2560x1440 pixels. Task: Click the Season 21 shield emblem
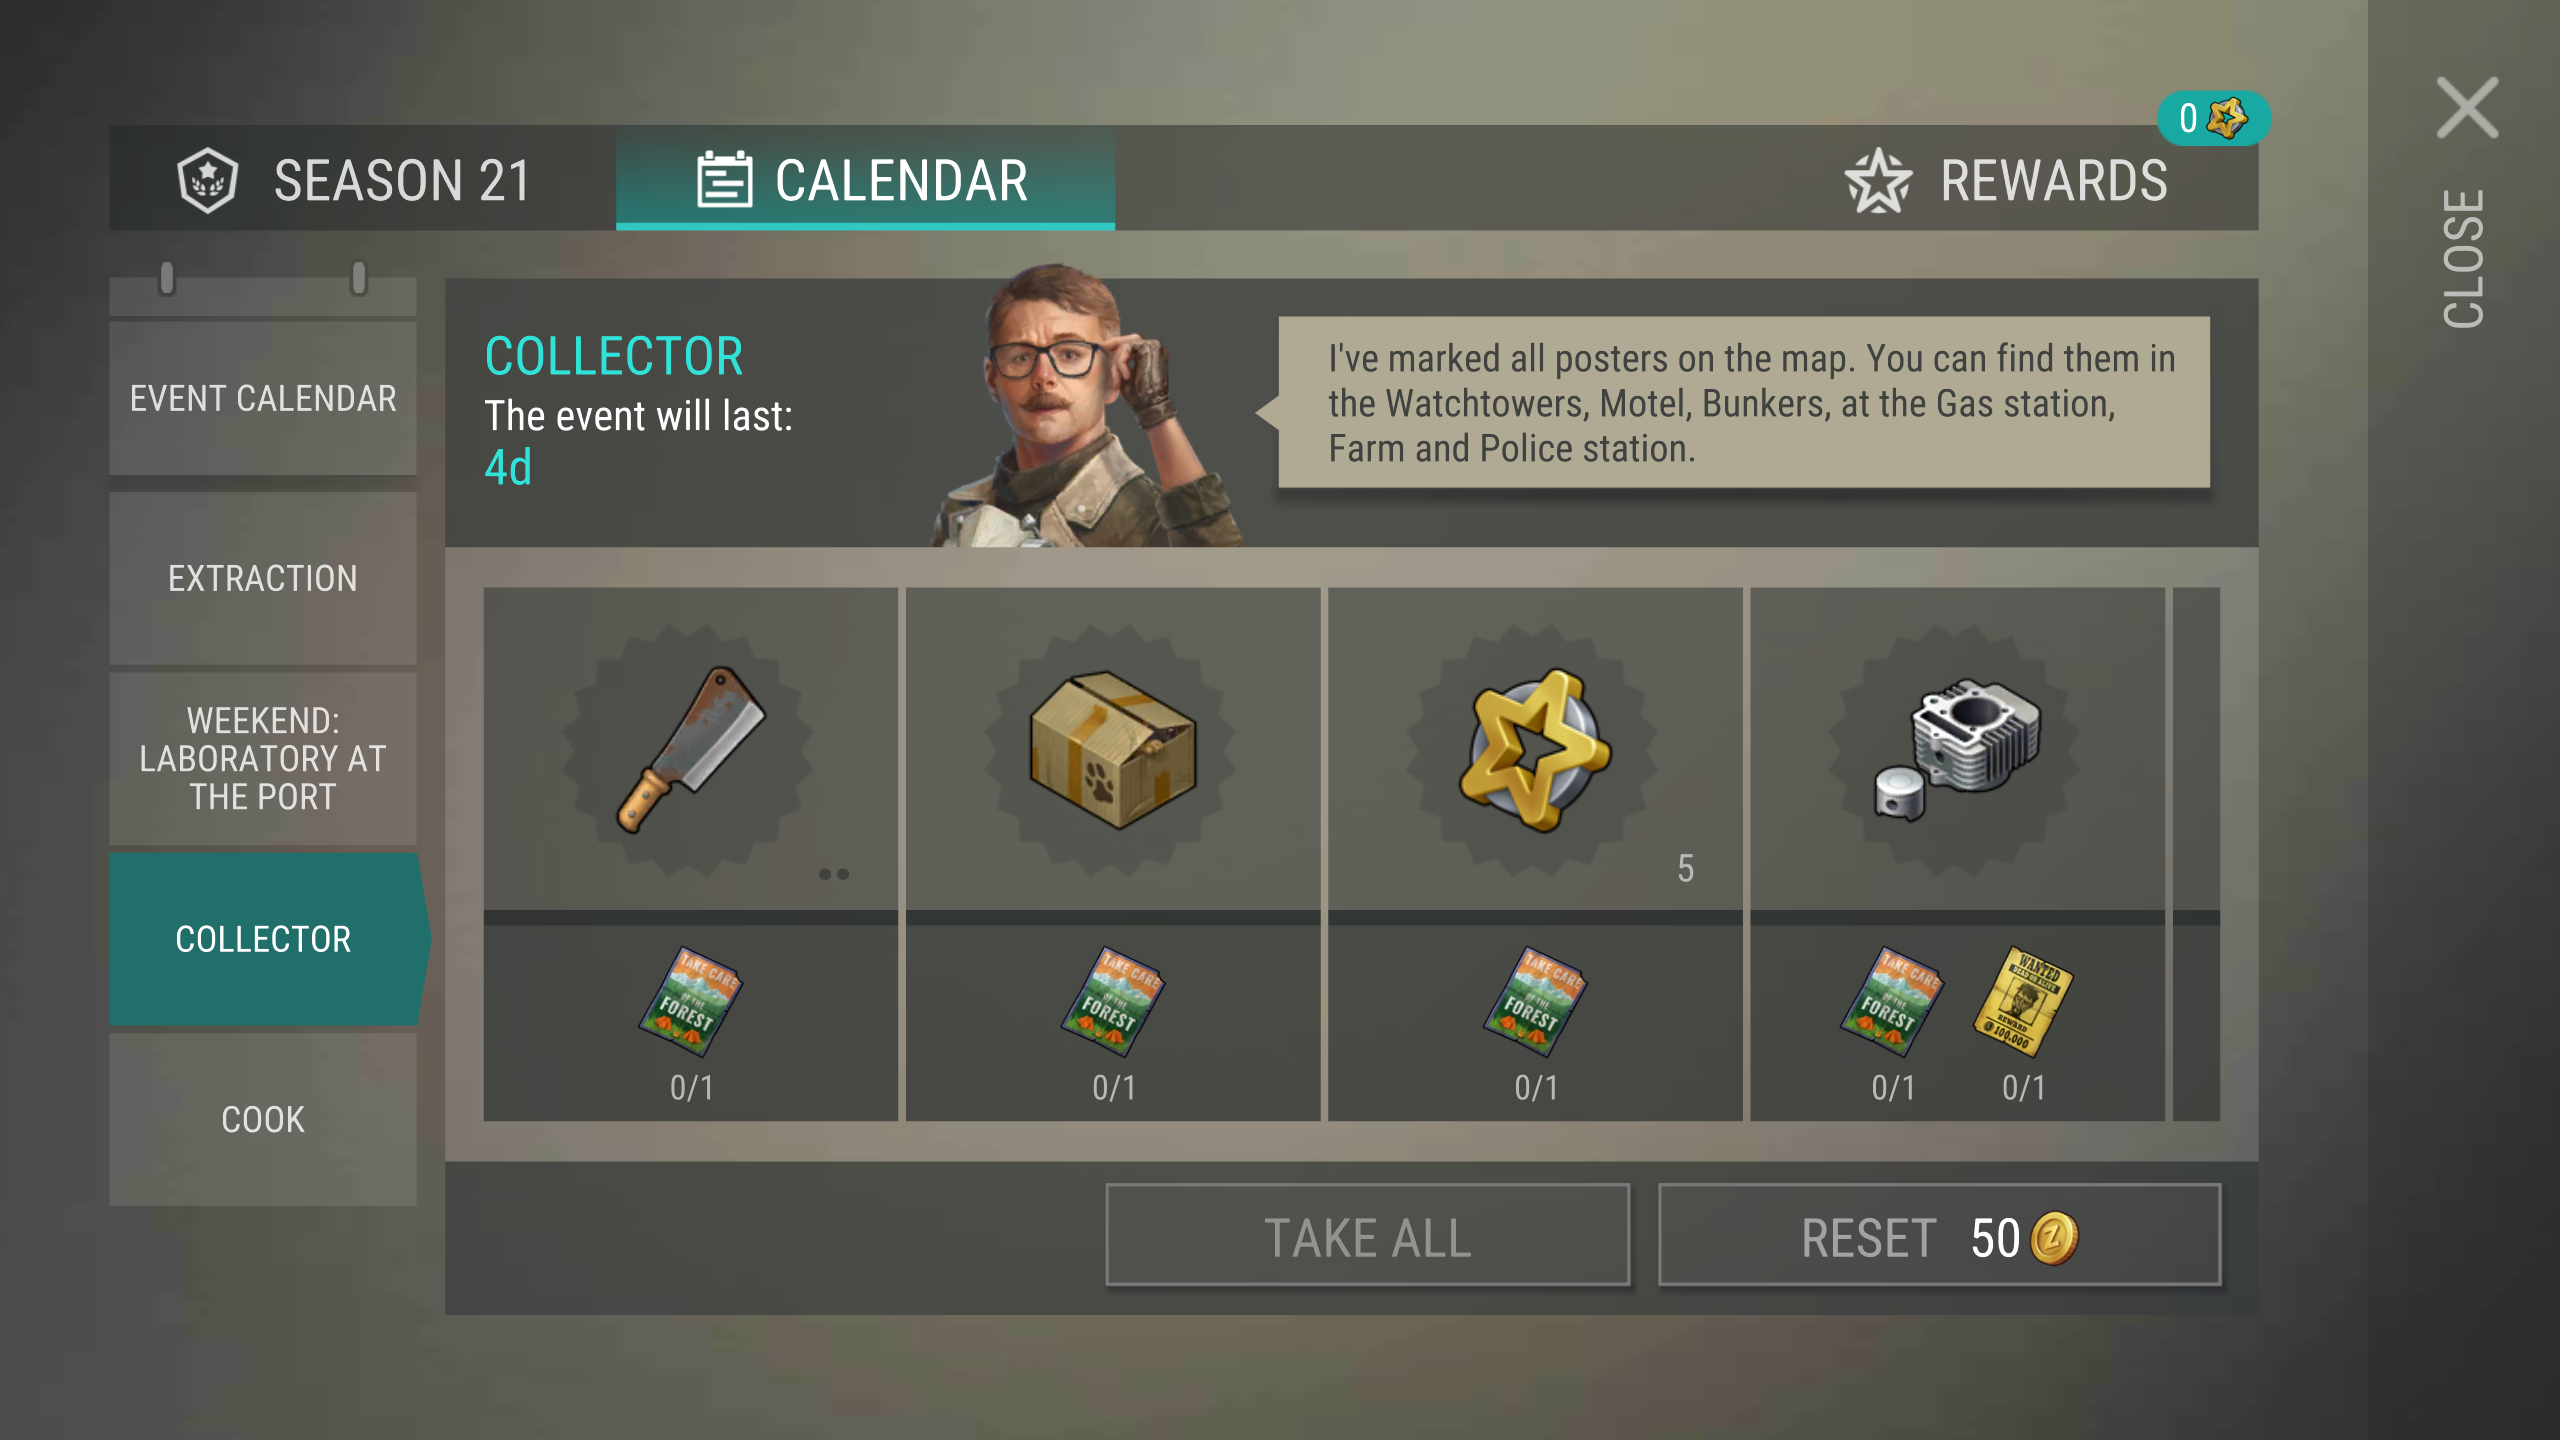207,180
